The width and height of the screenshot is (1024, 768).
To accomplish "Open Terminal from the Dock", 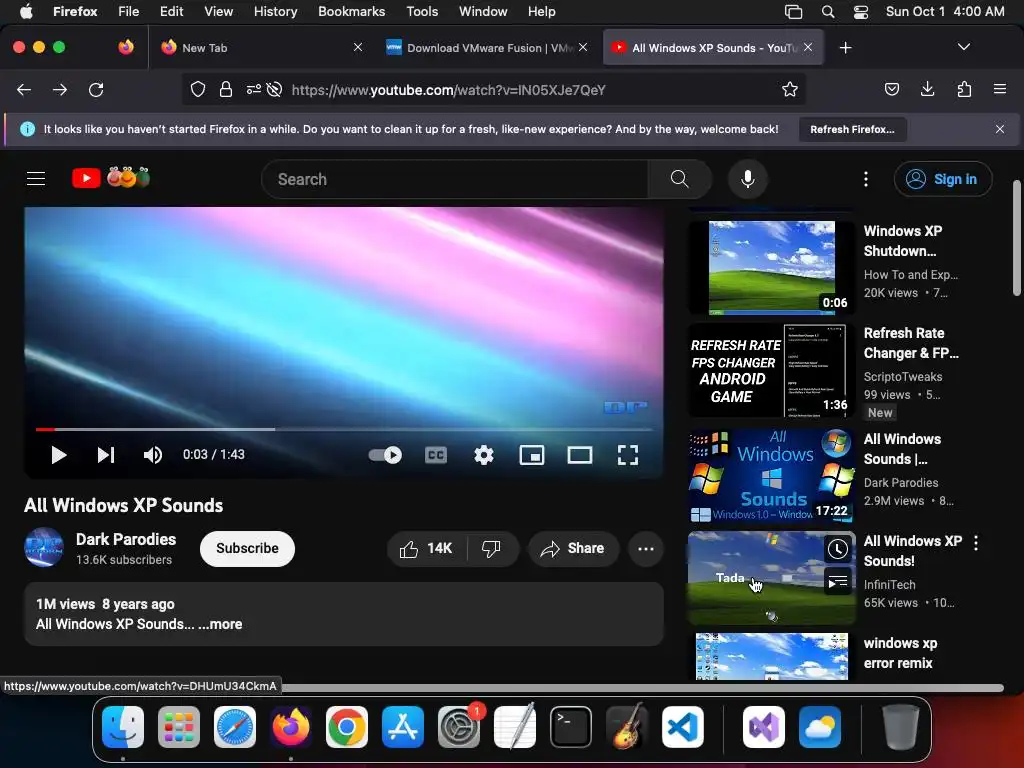I will (571, 727).
